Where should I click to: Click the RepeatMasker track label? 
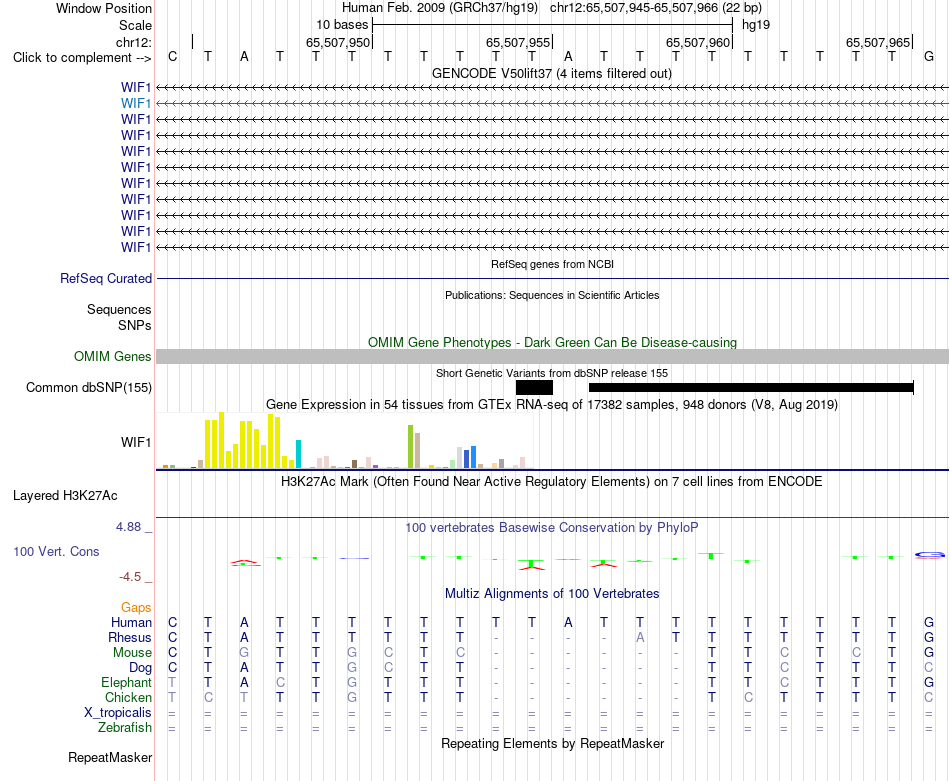click(110, 757)
